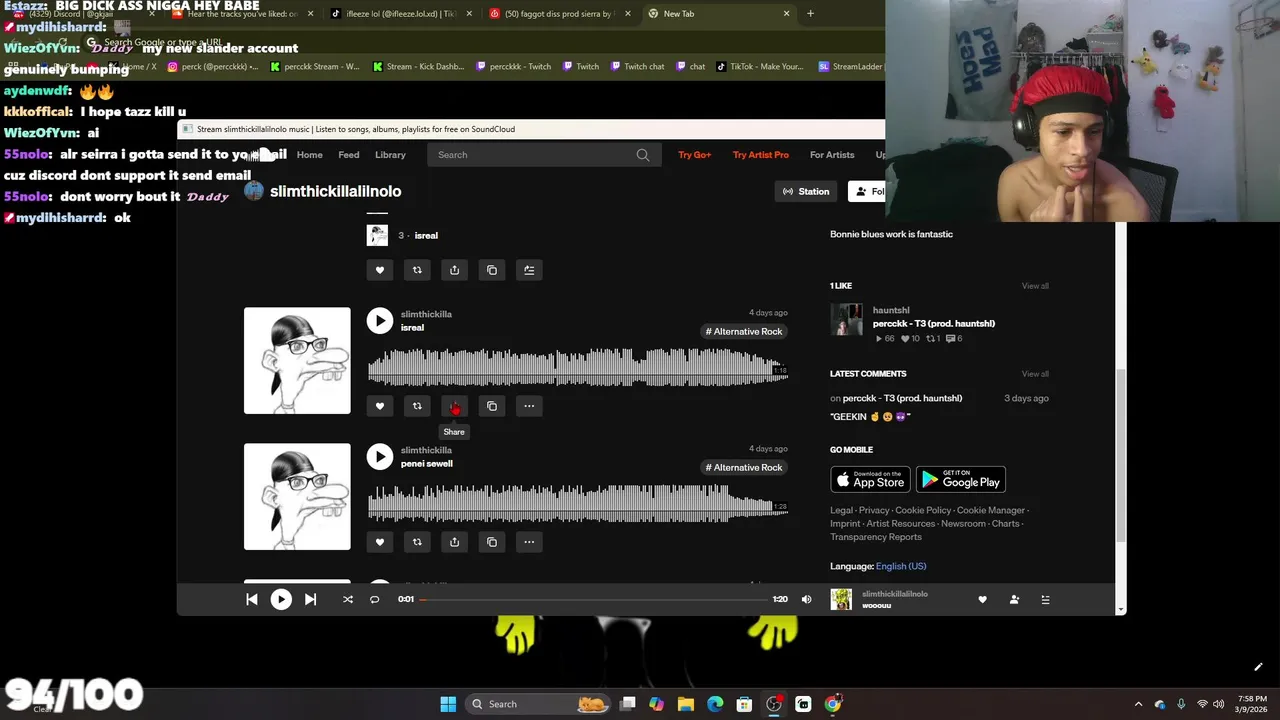Open the Library page
This screenshot has width=1280, height=720.
(390, 155)
